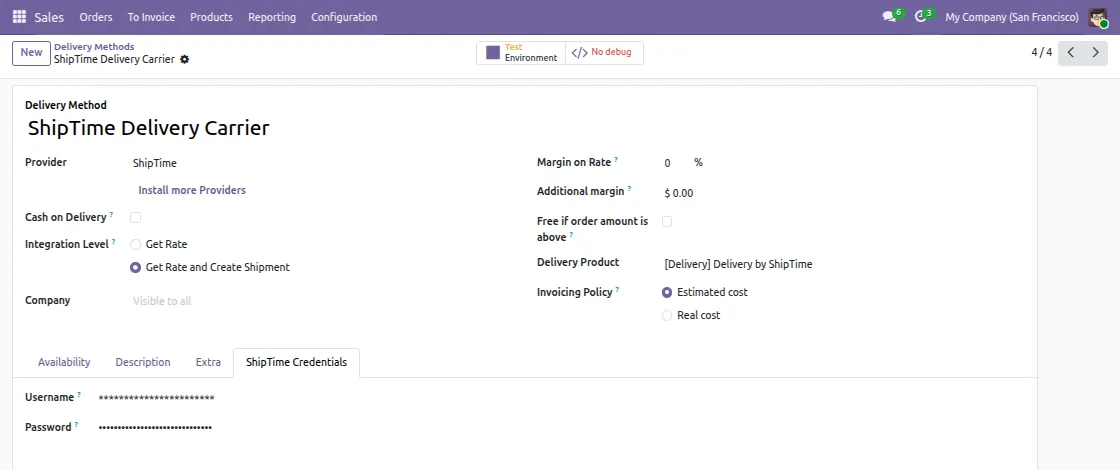1120x470 pixels.
Task: Open the activities clock icon
Action: click(x=920, y=17)
